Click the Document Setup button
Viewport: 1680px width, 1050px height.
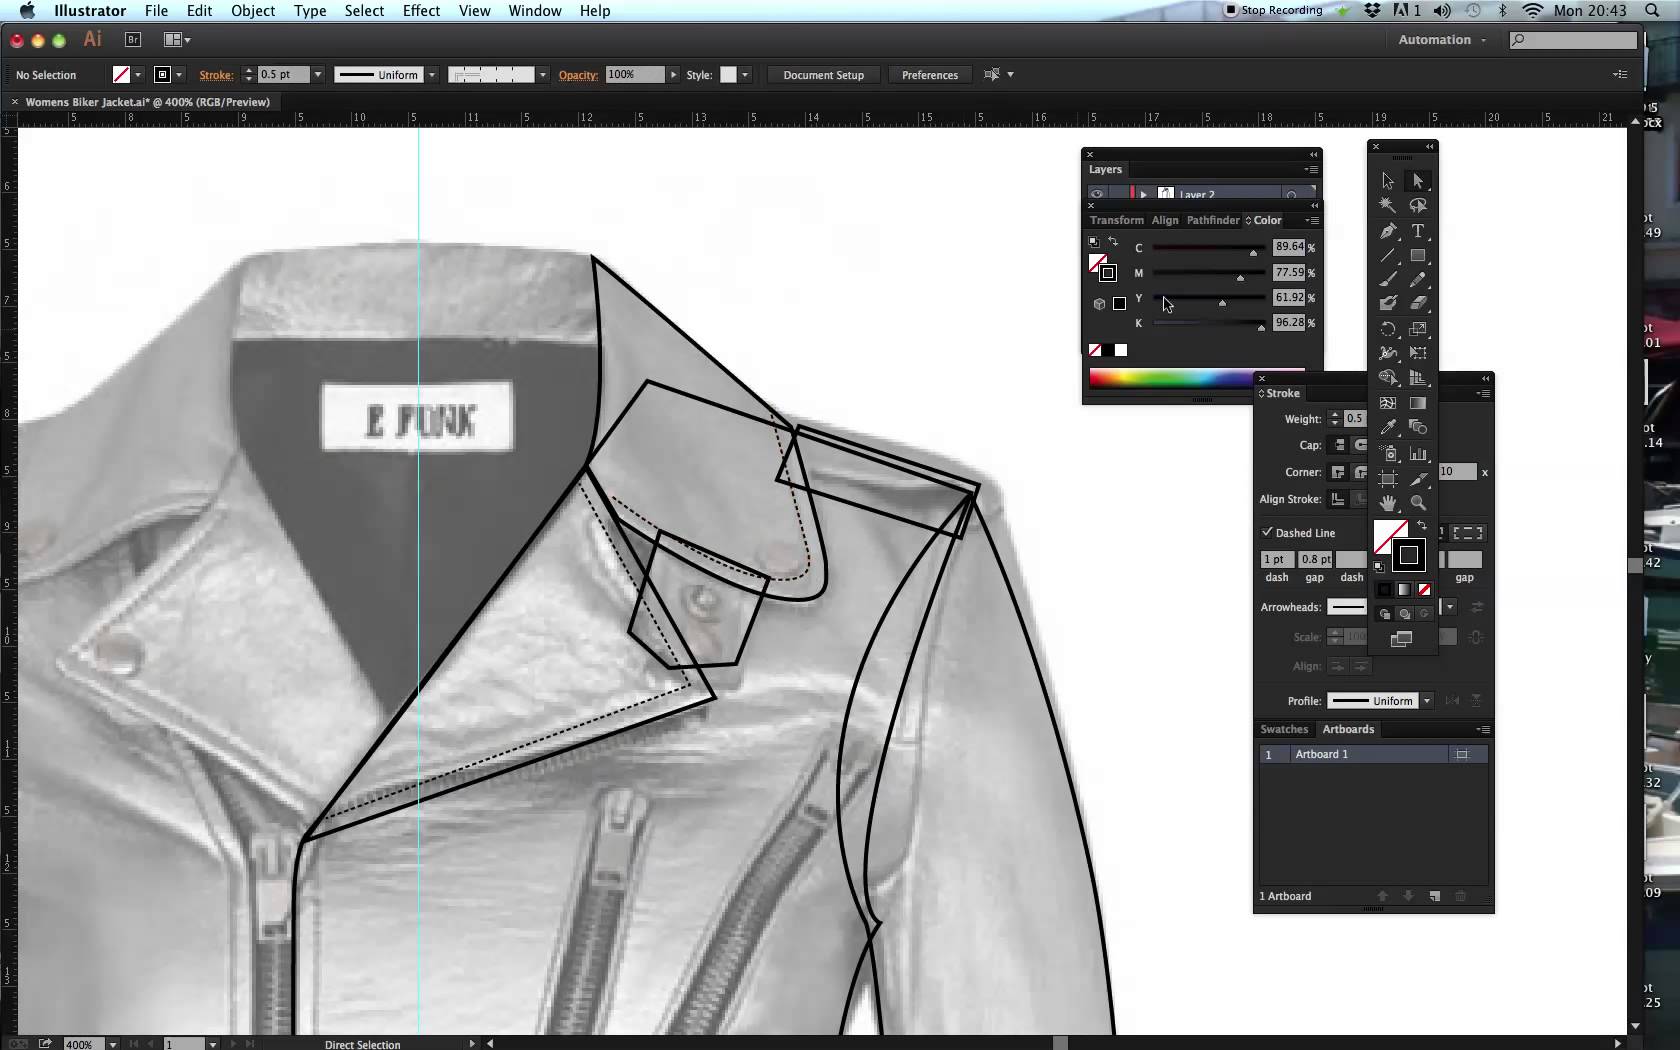point(823,75)
